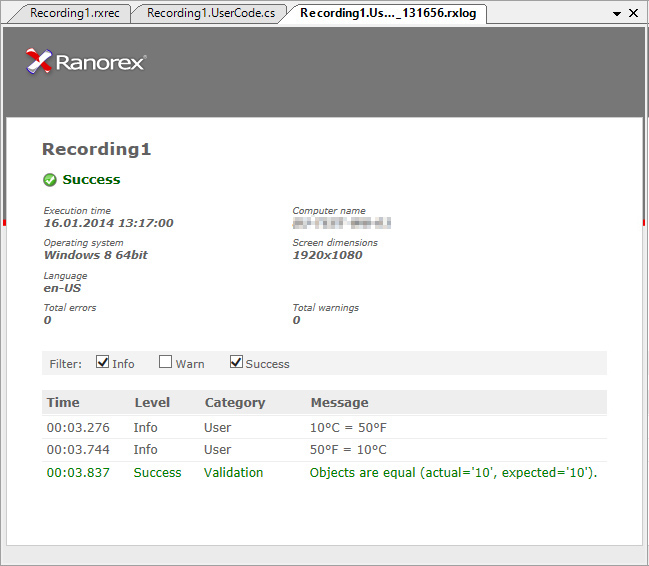
Task: Select the log time 00:03.837
Action: (78, 472)
